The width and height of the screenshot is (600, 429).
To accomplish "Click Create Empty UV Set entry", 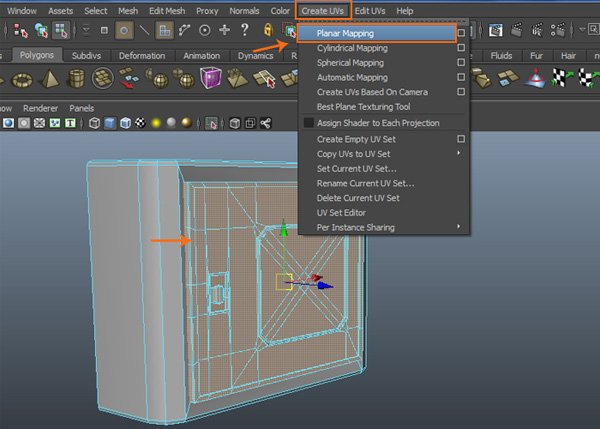I will [356, 139].
